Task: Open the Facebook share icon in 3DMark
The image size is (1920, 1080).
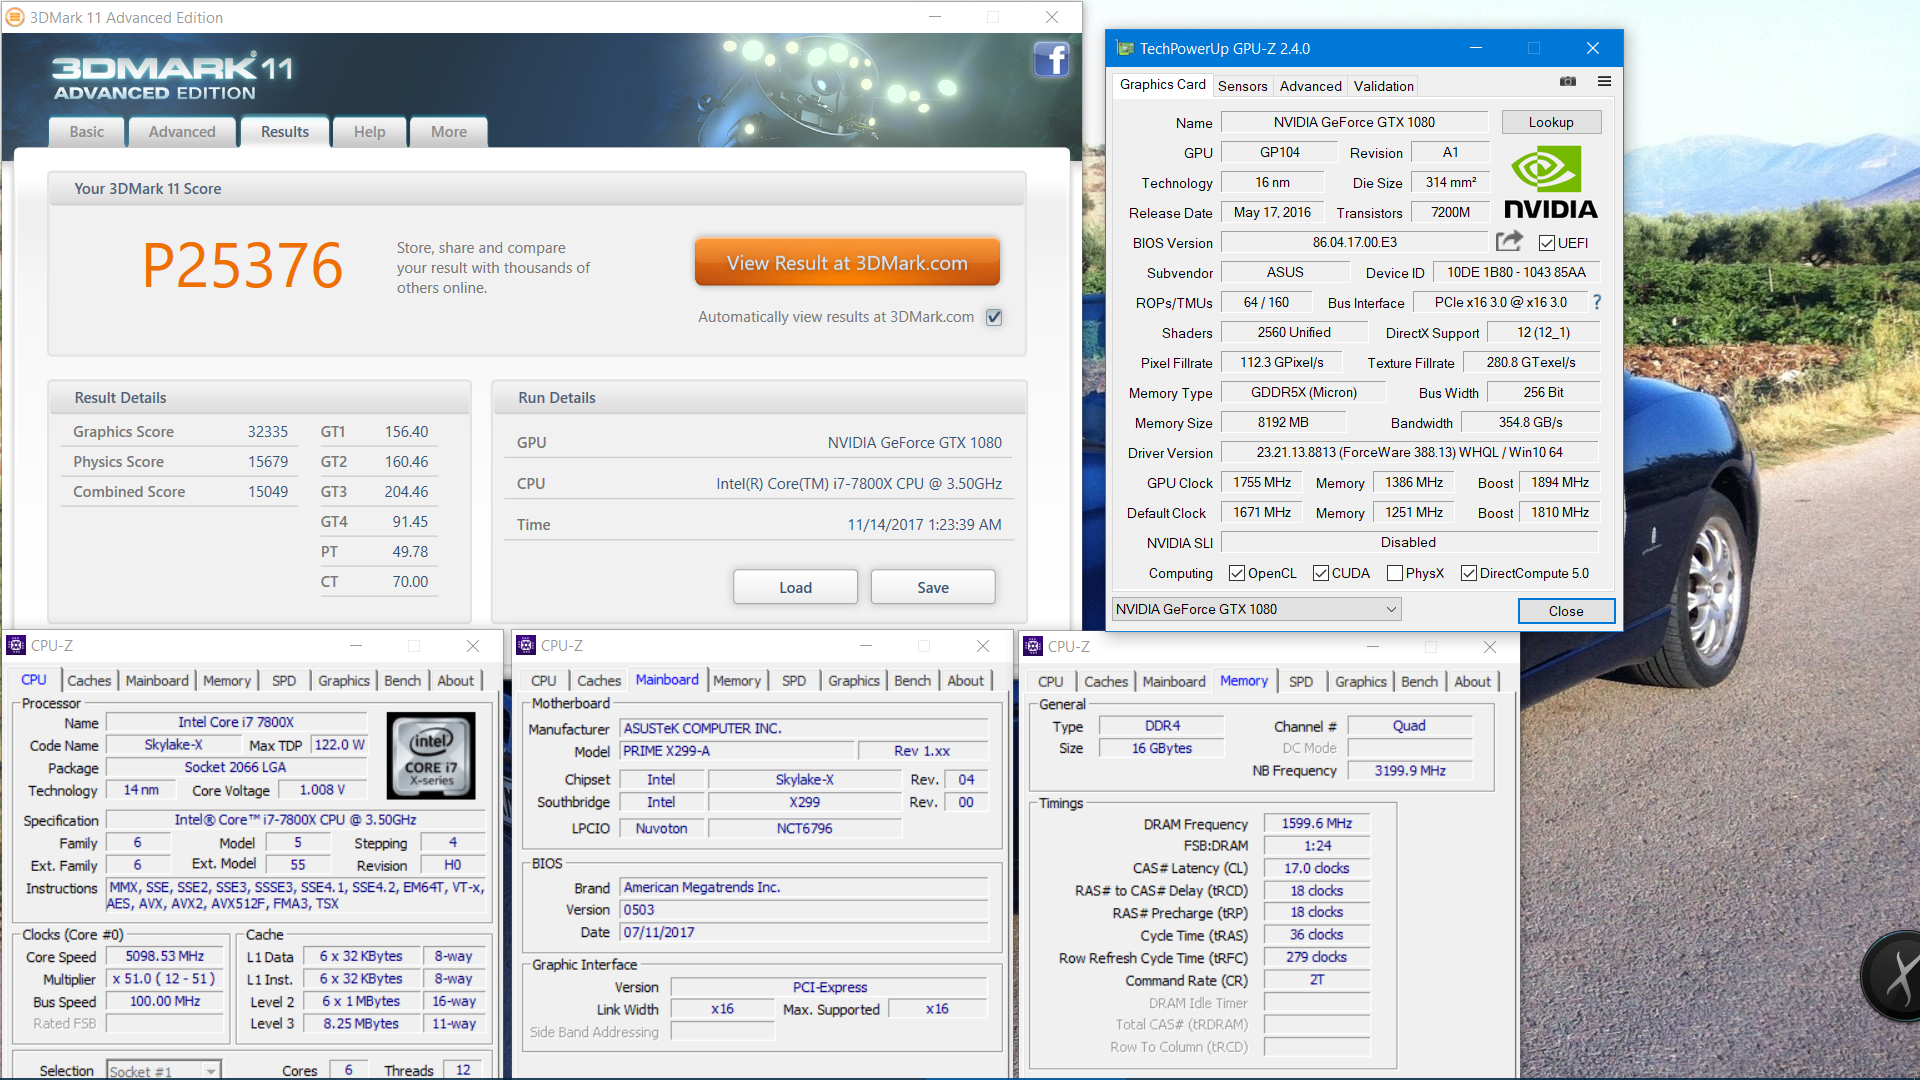Action: (x=1051, y=60)
